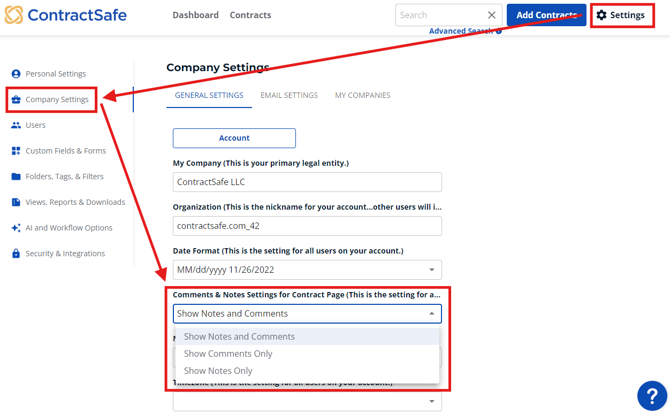Screen dimensions: 670x414
Task: Open the blue help question mark button
Action: (x=651, y=395)
